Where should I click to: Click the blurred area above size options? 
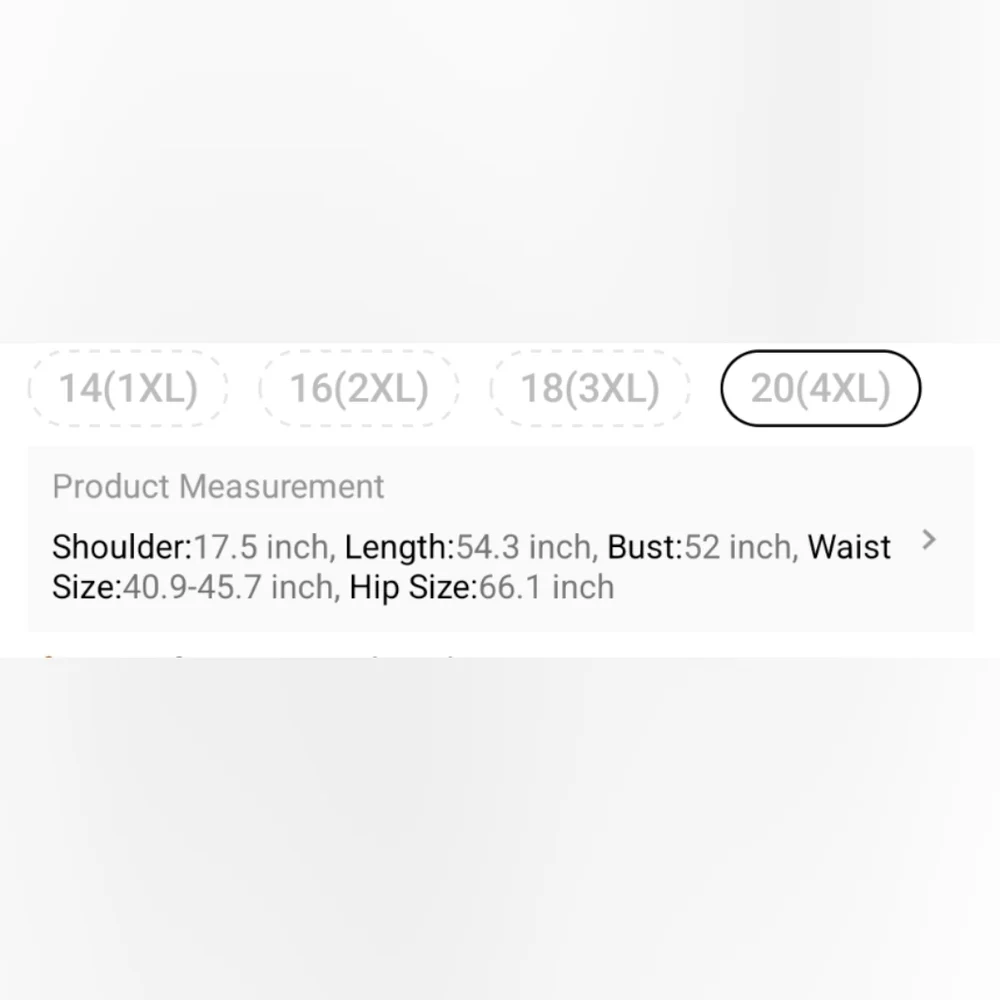[500, 171]
